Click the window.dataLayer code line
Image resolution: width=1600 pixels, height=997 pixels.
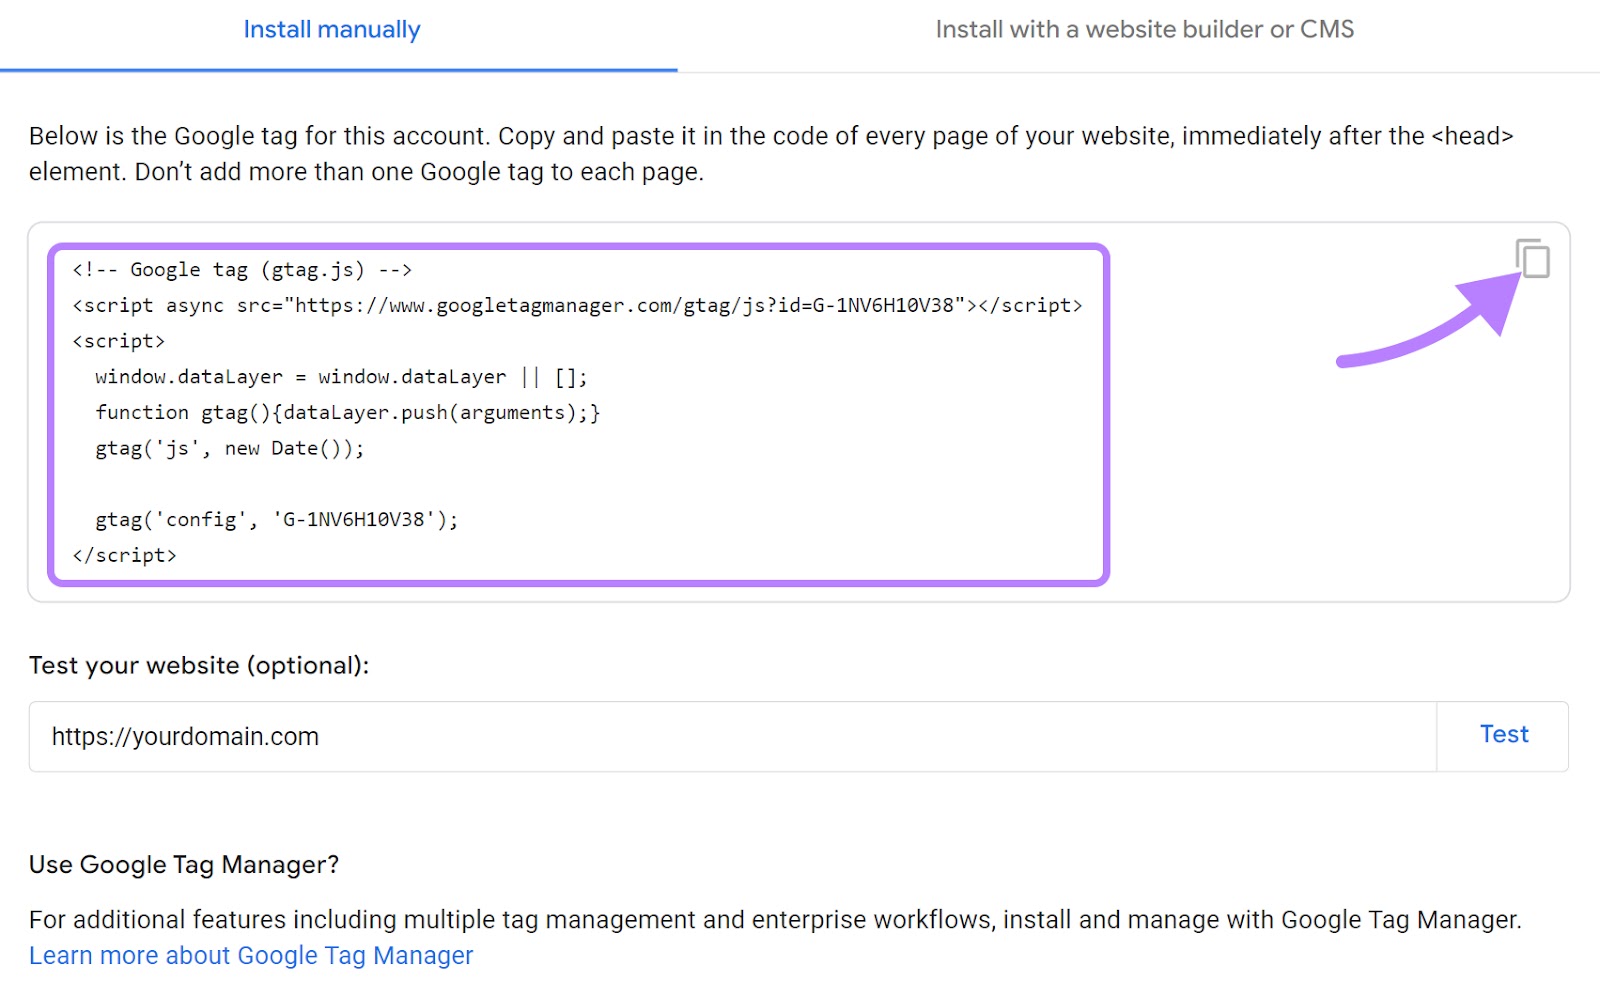click(x=341, y=377)
